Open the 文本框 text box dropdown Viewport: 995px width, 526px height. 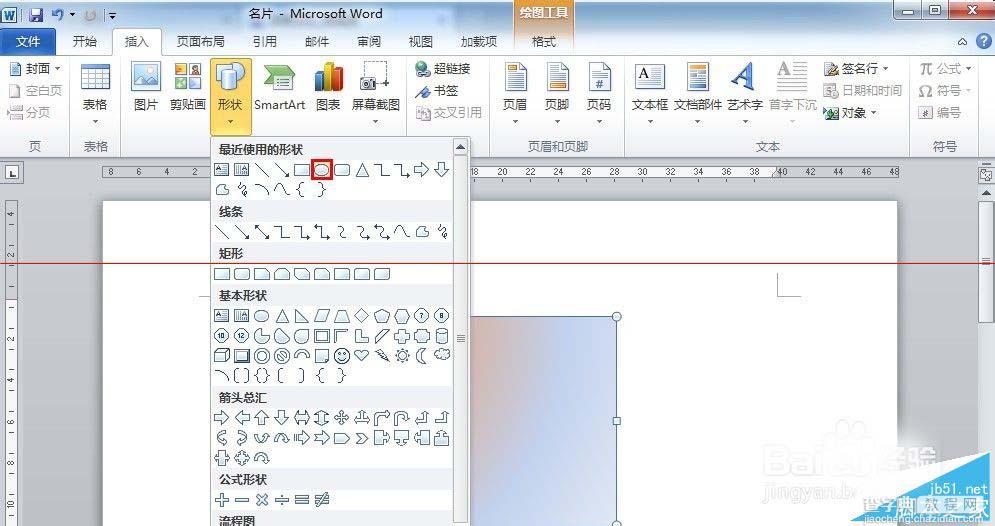coord(650,94)
